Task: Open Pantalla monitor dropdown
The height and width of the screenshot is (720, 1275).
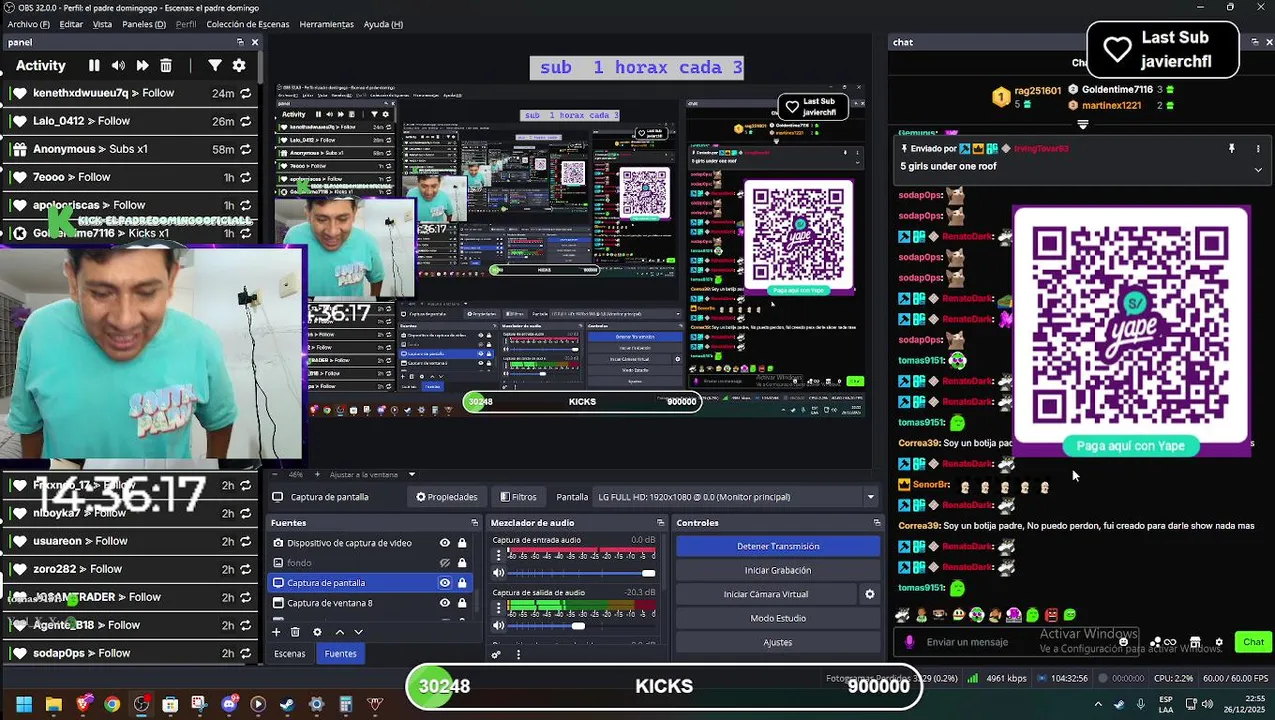Action: pyautogui.click(x=736, y=497)
